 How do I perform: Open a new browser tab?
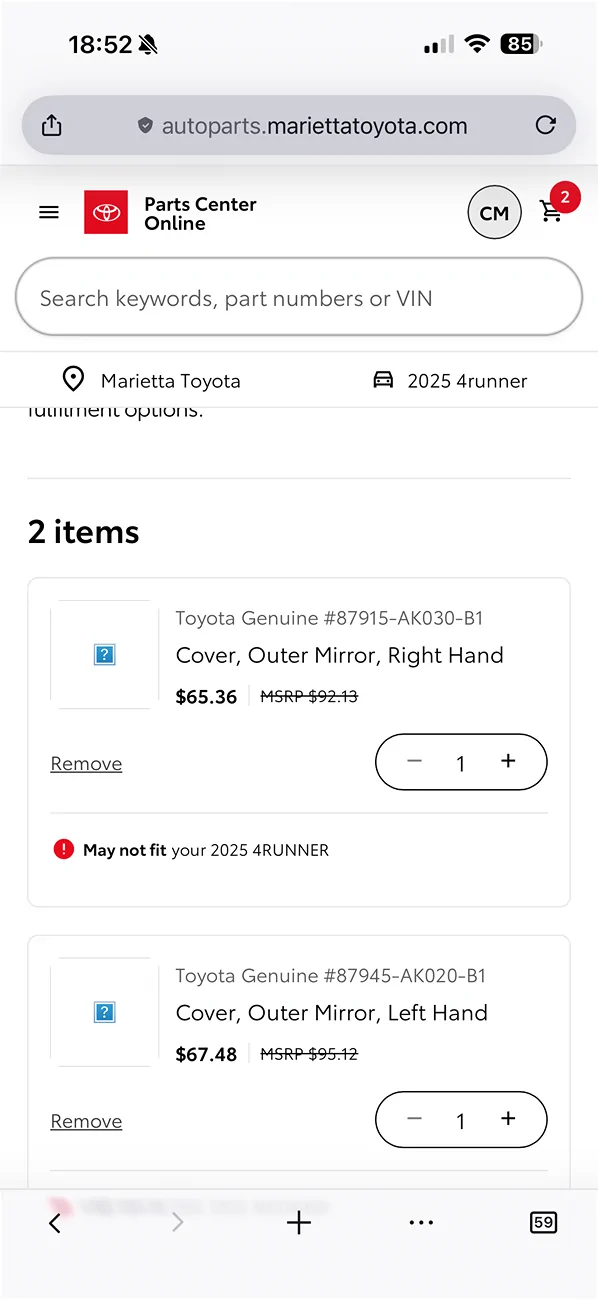pyautogui.click(x=298, y=1222)
